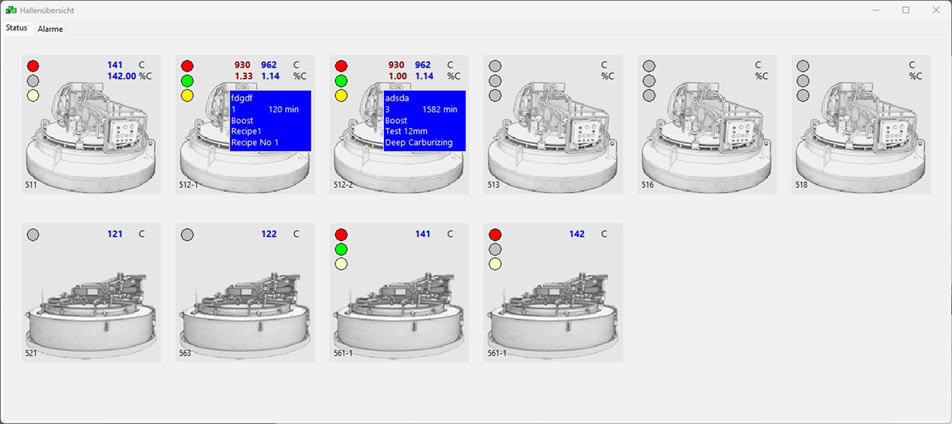Click green status light on 512-1
The height and width of the screenshot is (424, 952).
tap(187, 80)
